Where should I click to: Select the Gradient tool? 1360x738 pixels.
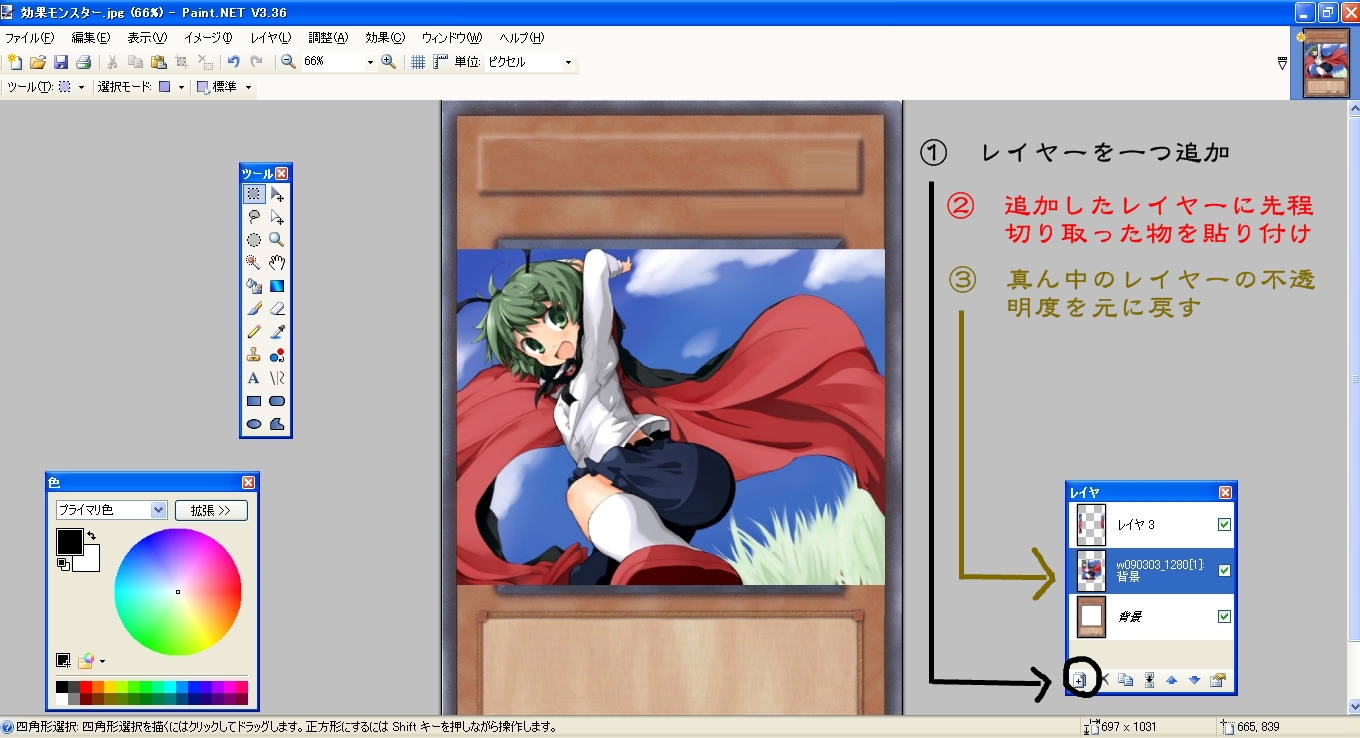277,286
